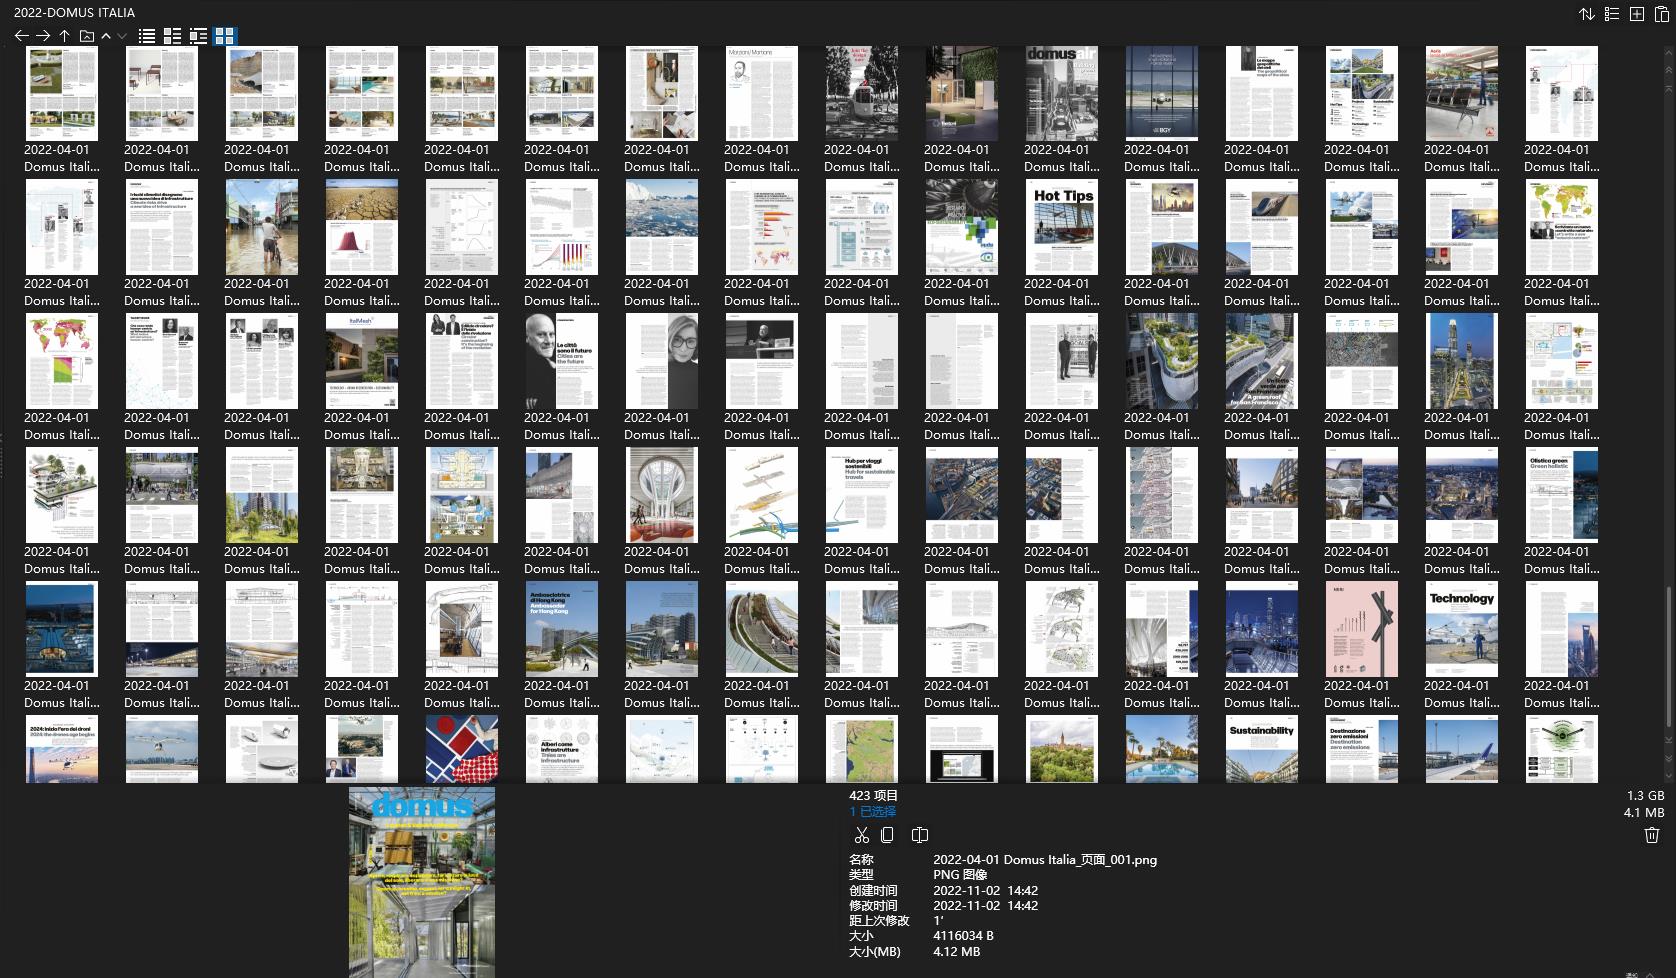Open the downward chevron next to it
1676x978 pixels.
(x=121, y=35)
